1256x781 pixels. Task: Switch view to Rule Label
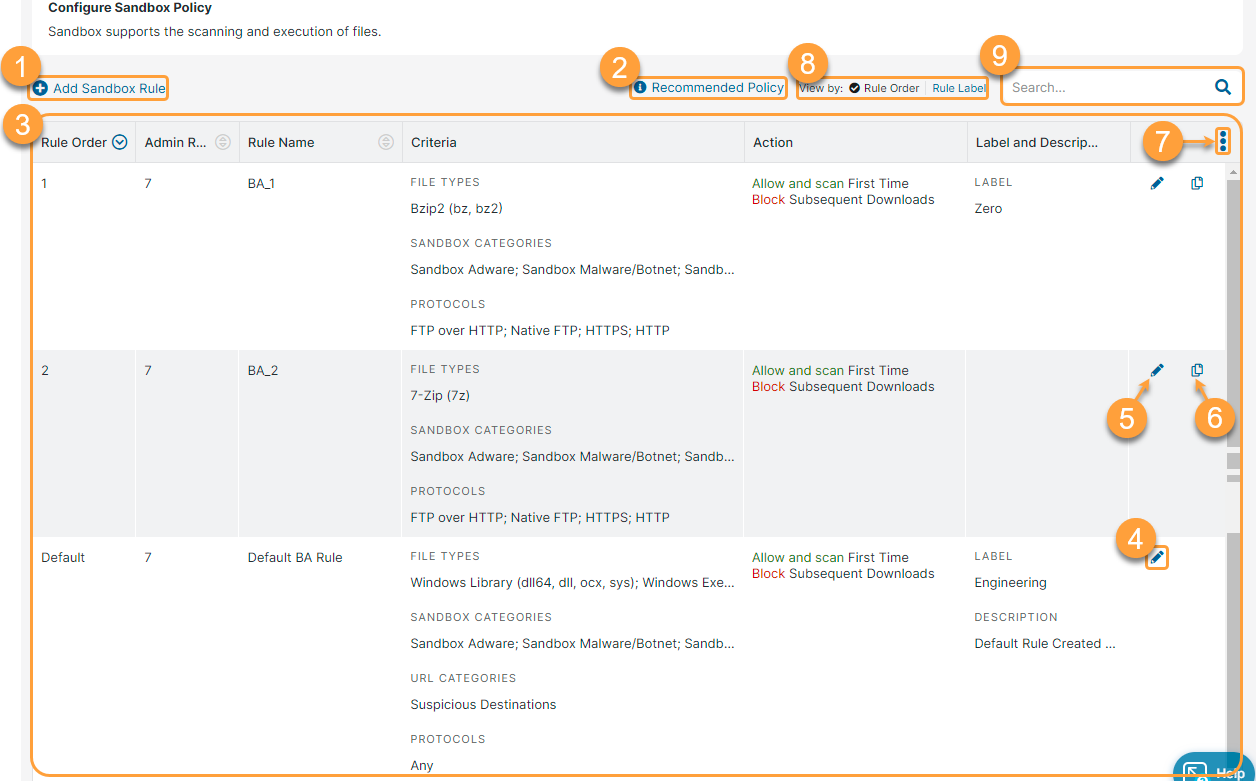pyautogui.click(x=957, y=87)
